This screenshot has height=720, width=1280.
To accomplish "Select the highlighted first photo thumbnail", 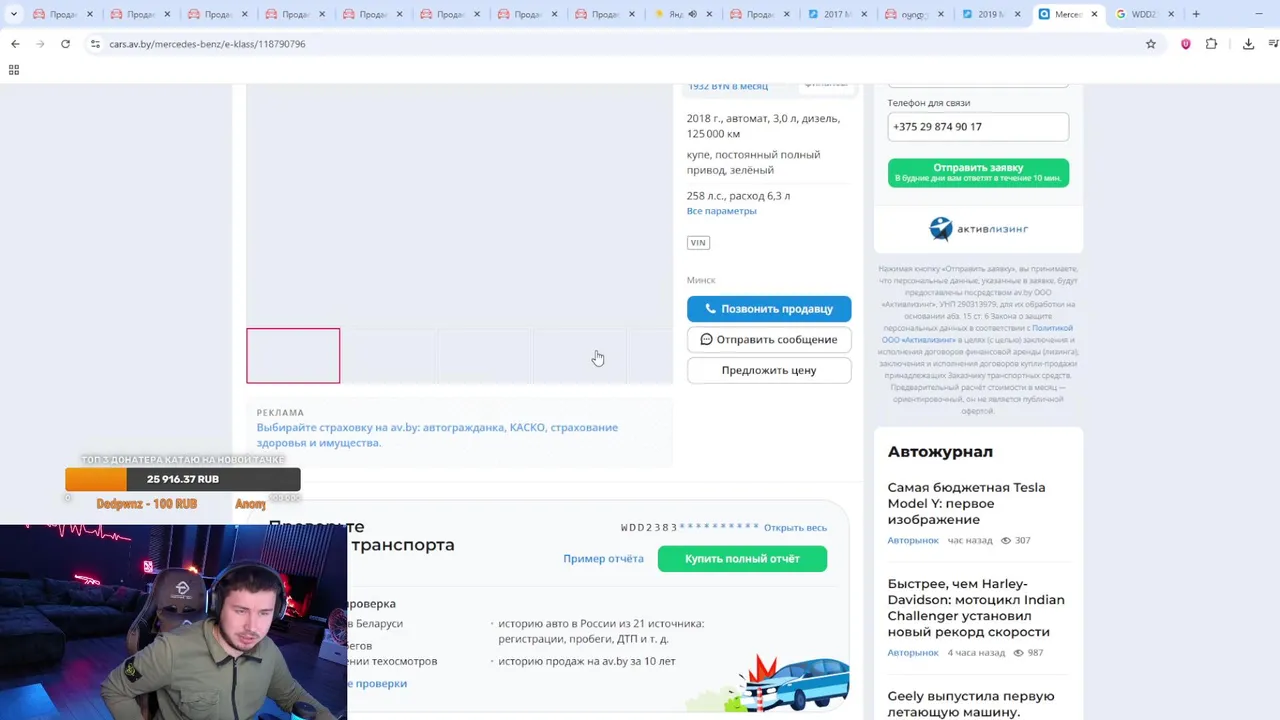I will pos(293,356).
